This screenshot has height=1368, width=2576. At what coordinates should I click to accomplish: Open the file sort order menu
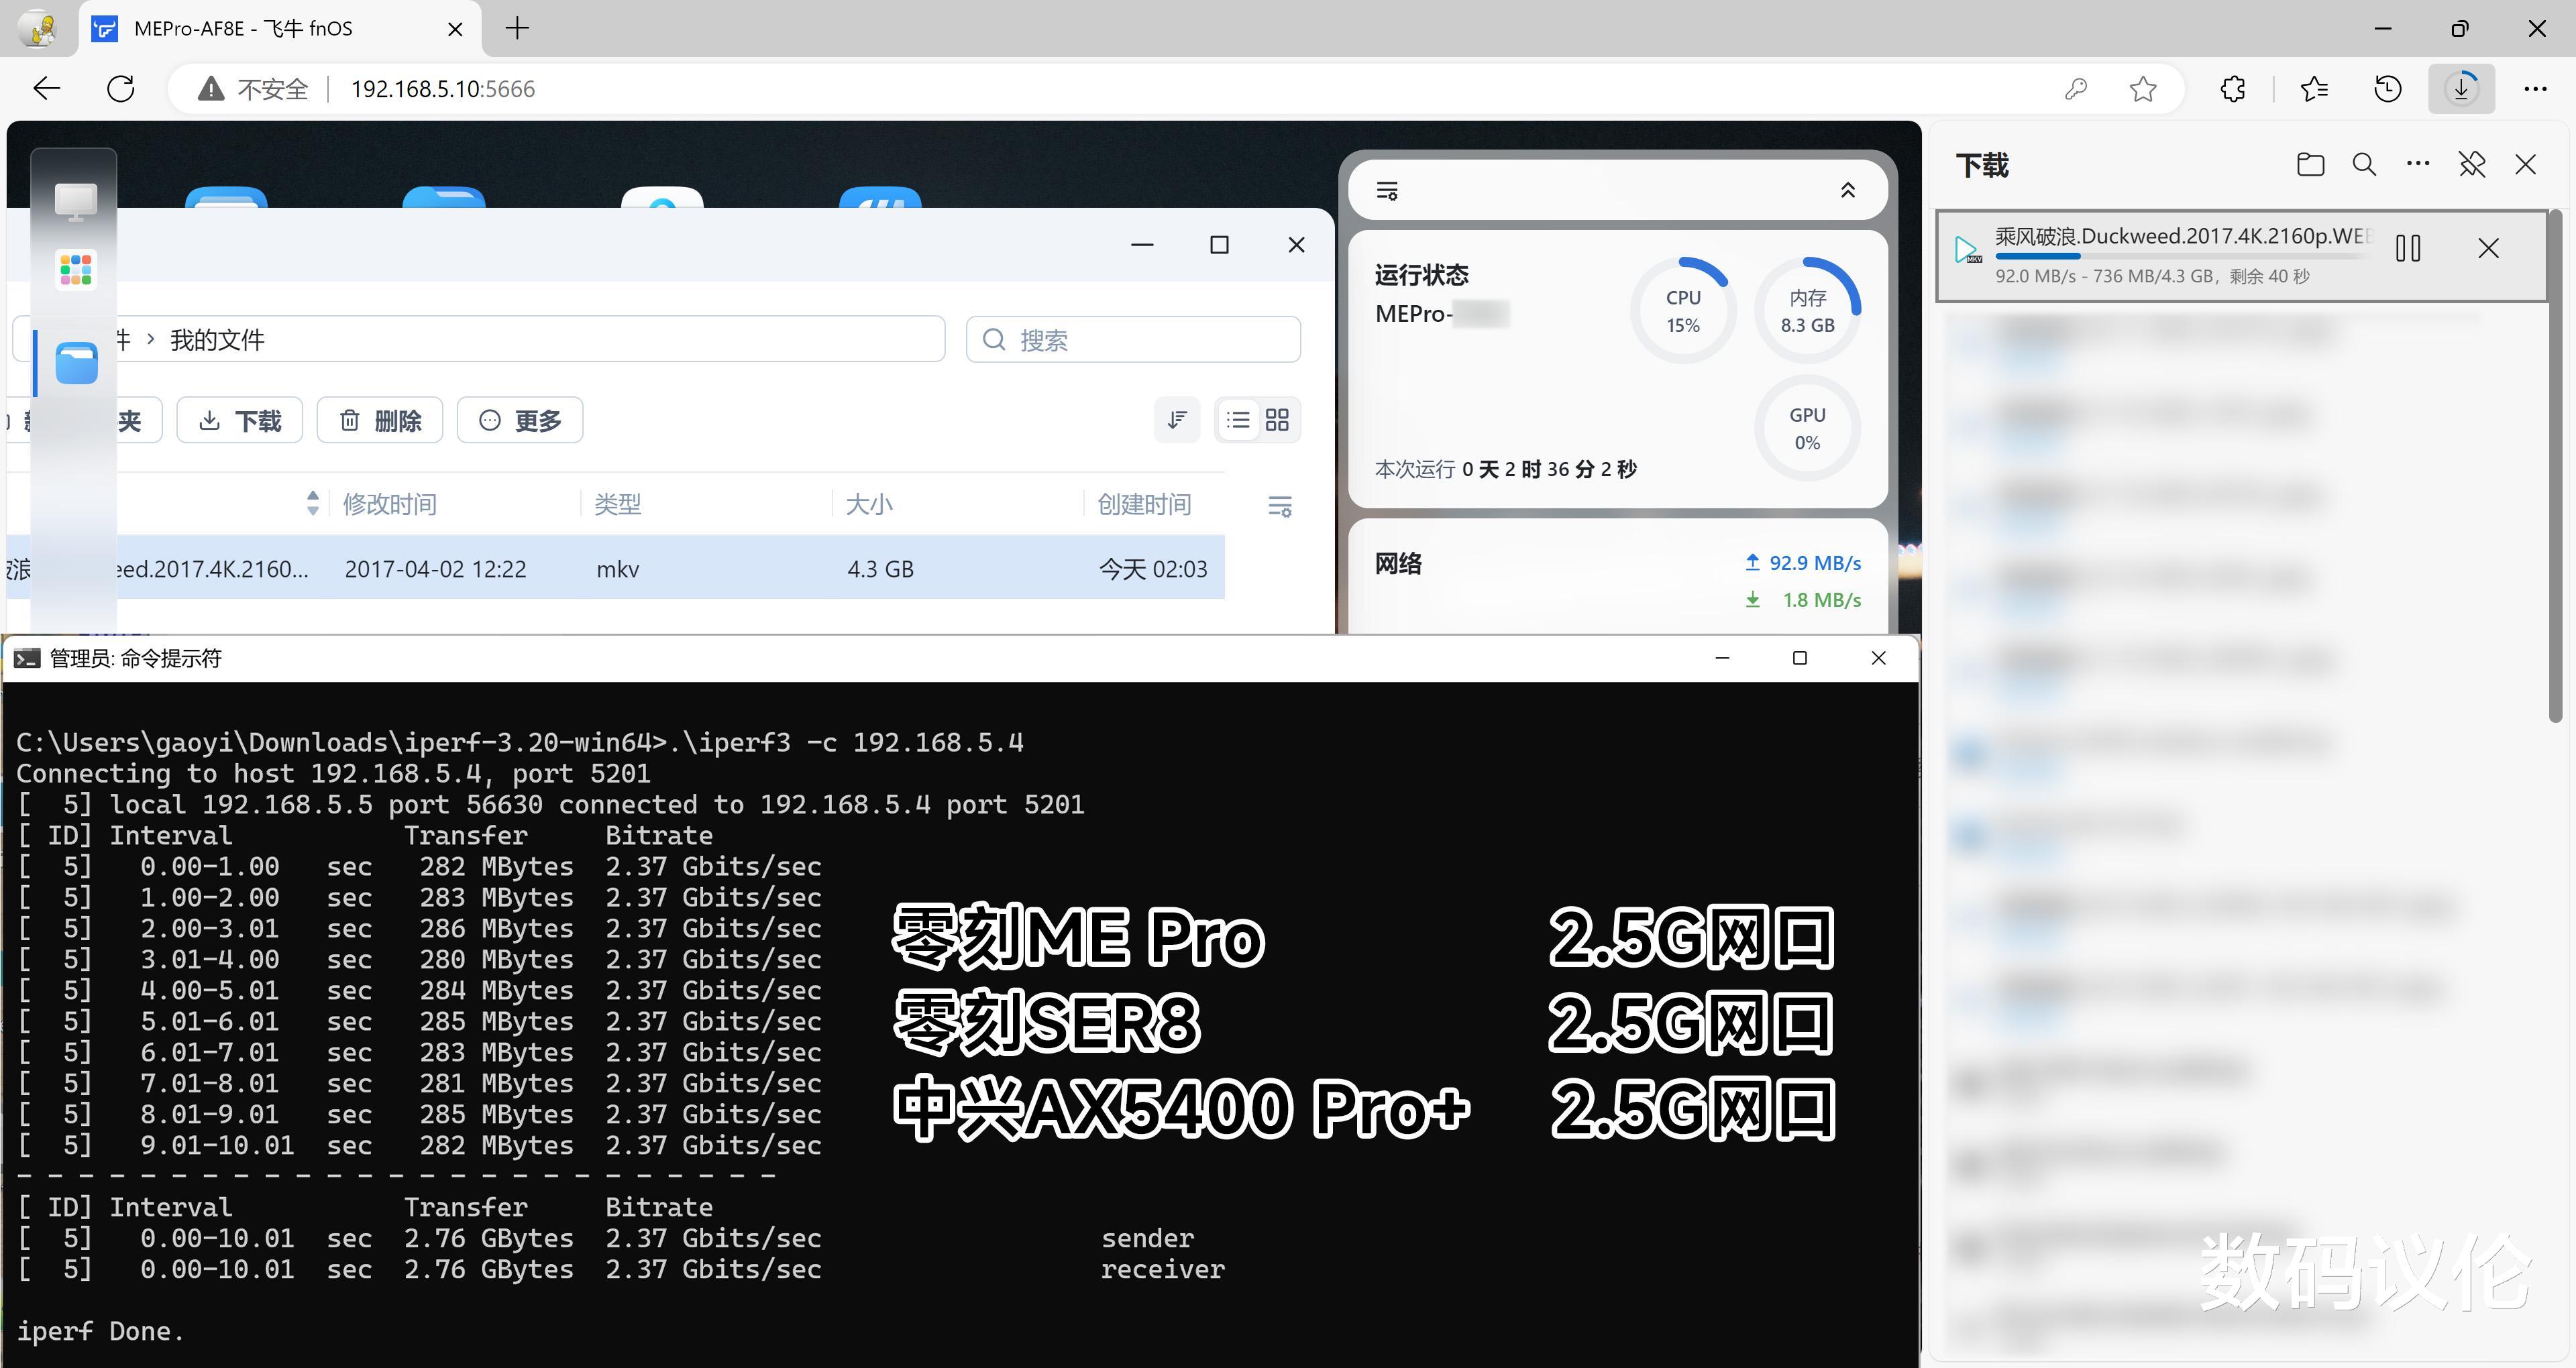click(1177, 420)
